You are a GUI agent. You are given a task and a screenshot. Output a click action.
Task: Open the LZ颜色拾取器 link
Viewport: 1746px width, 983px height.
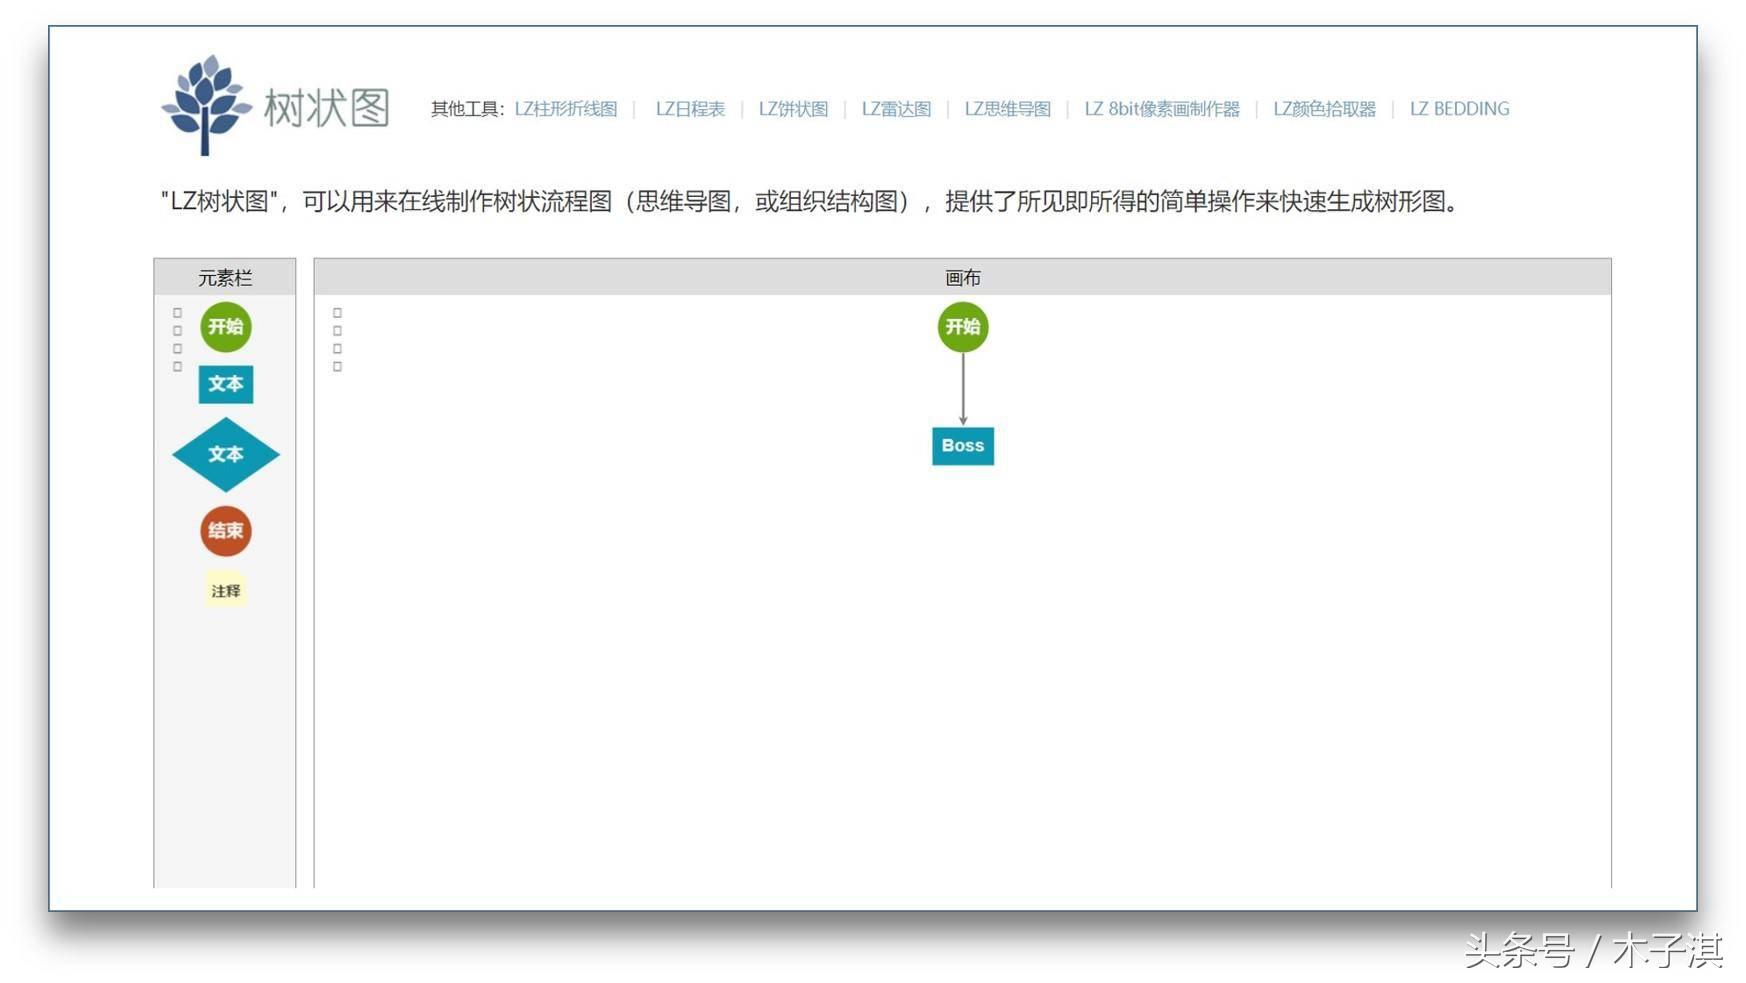click(x=1324, y=109)
